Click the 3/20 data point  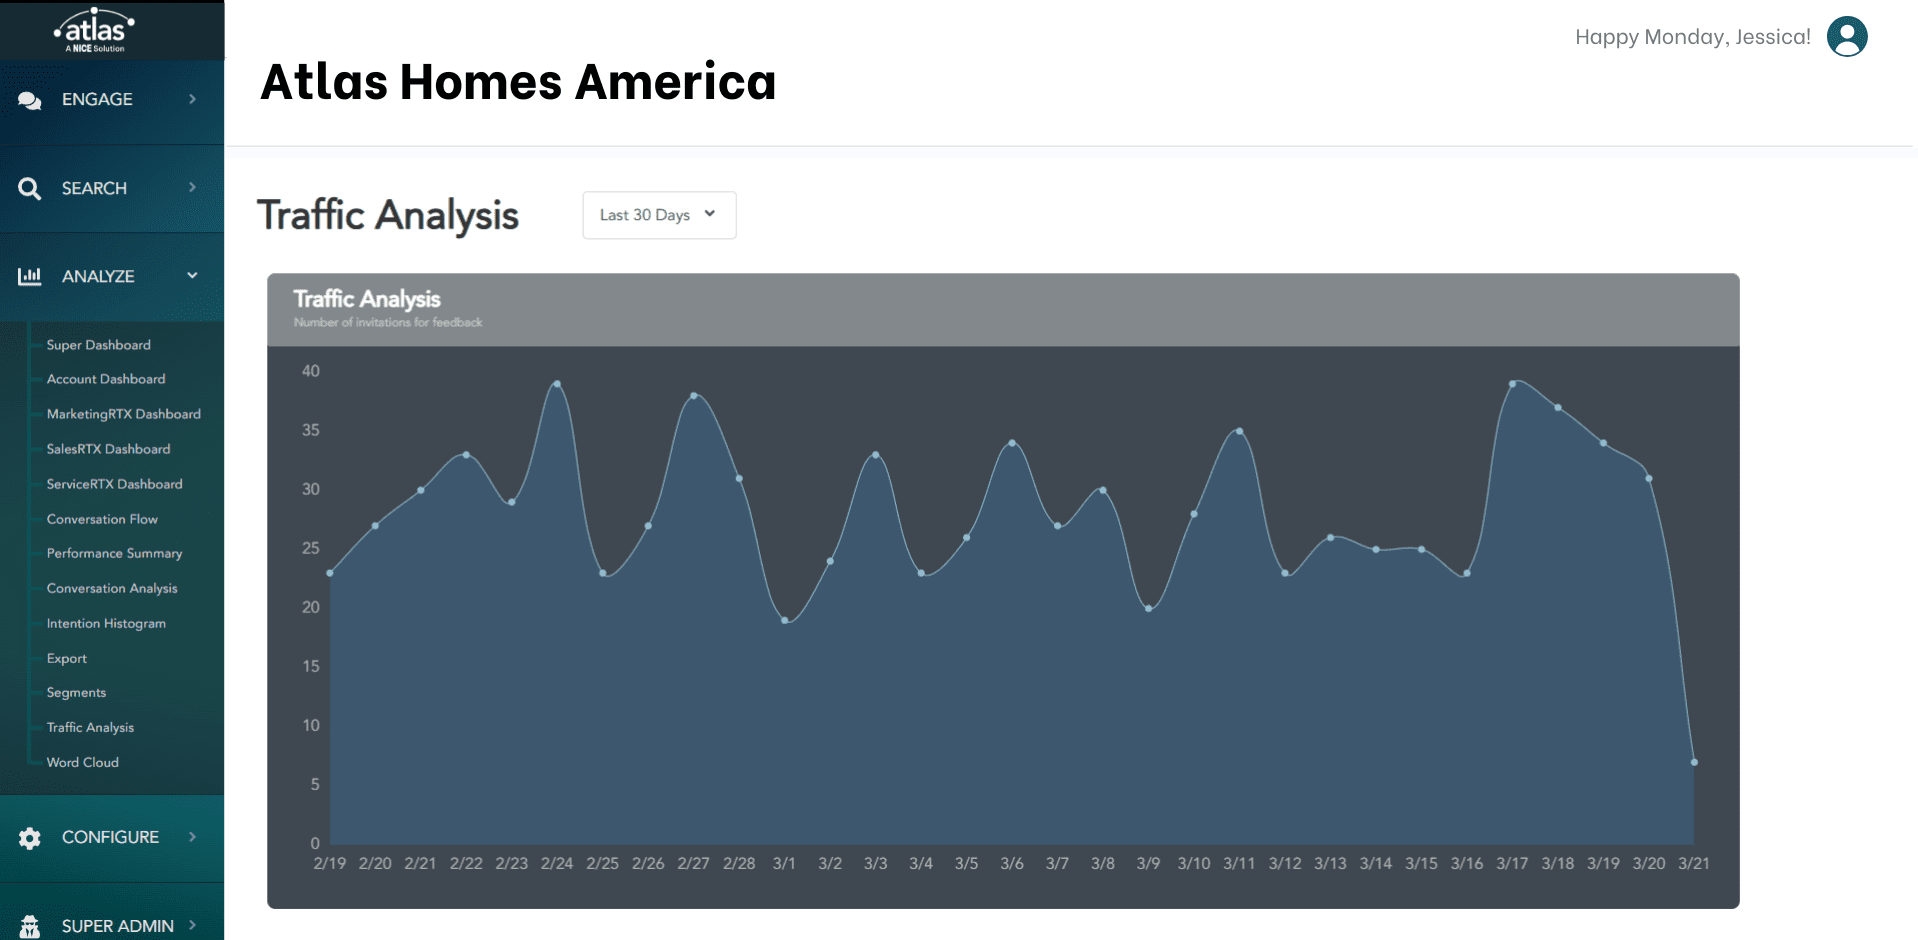[1649, 478]
